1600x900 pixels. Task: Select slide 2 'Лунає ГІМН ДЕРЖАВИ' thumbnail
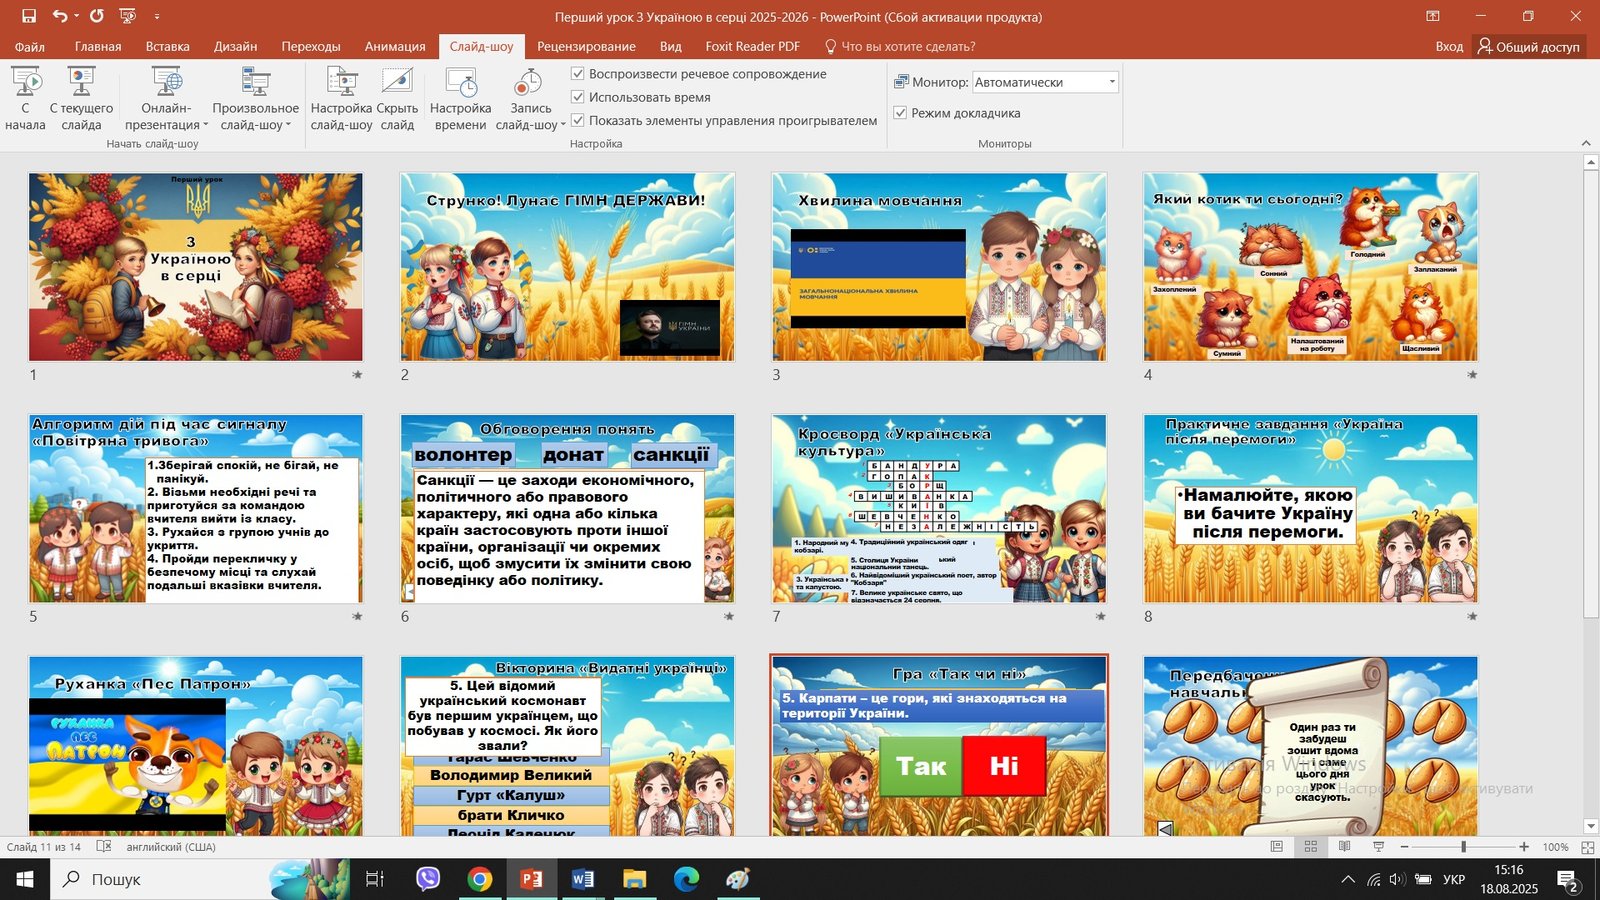pyautogui.click(x=567, y=267)
